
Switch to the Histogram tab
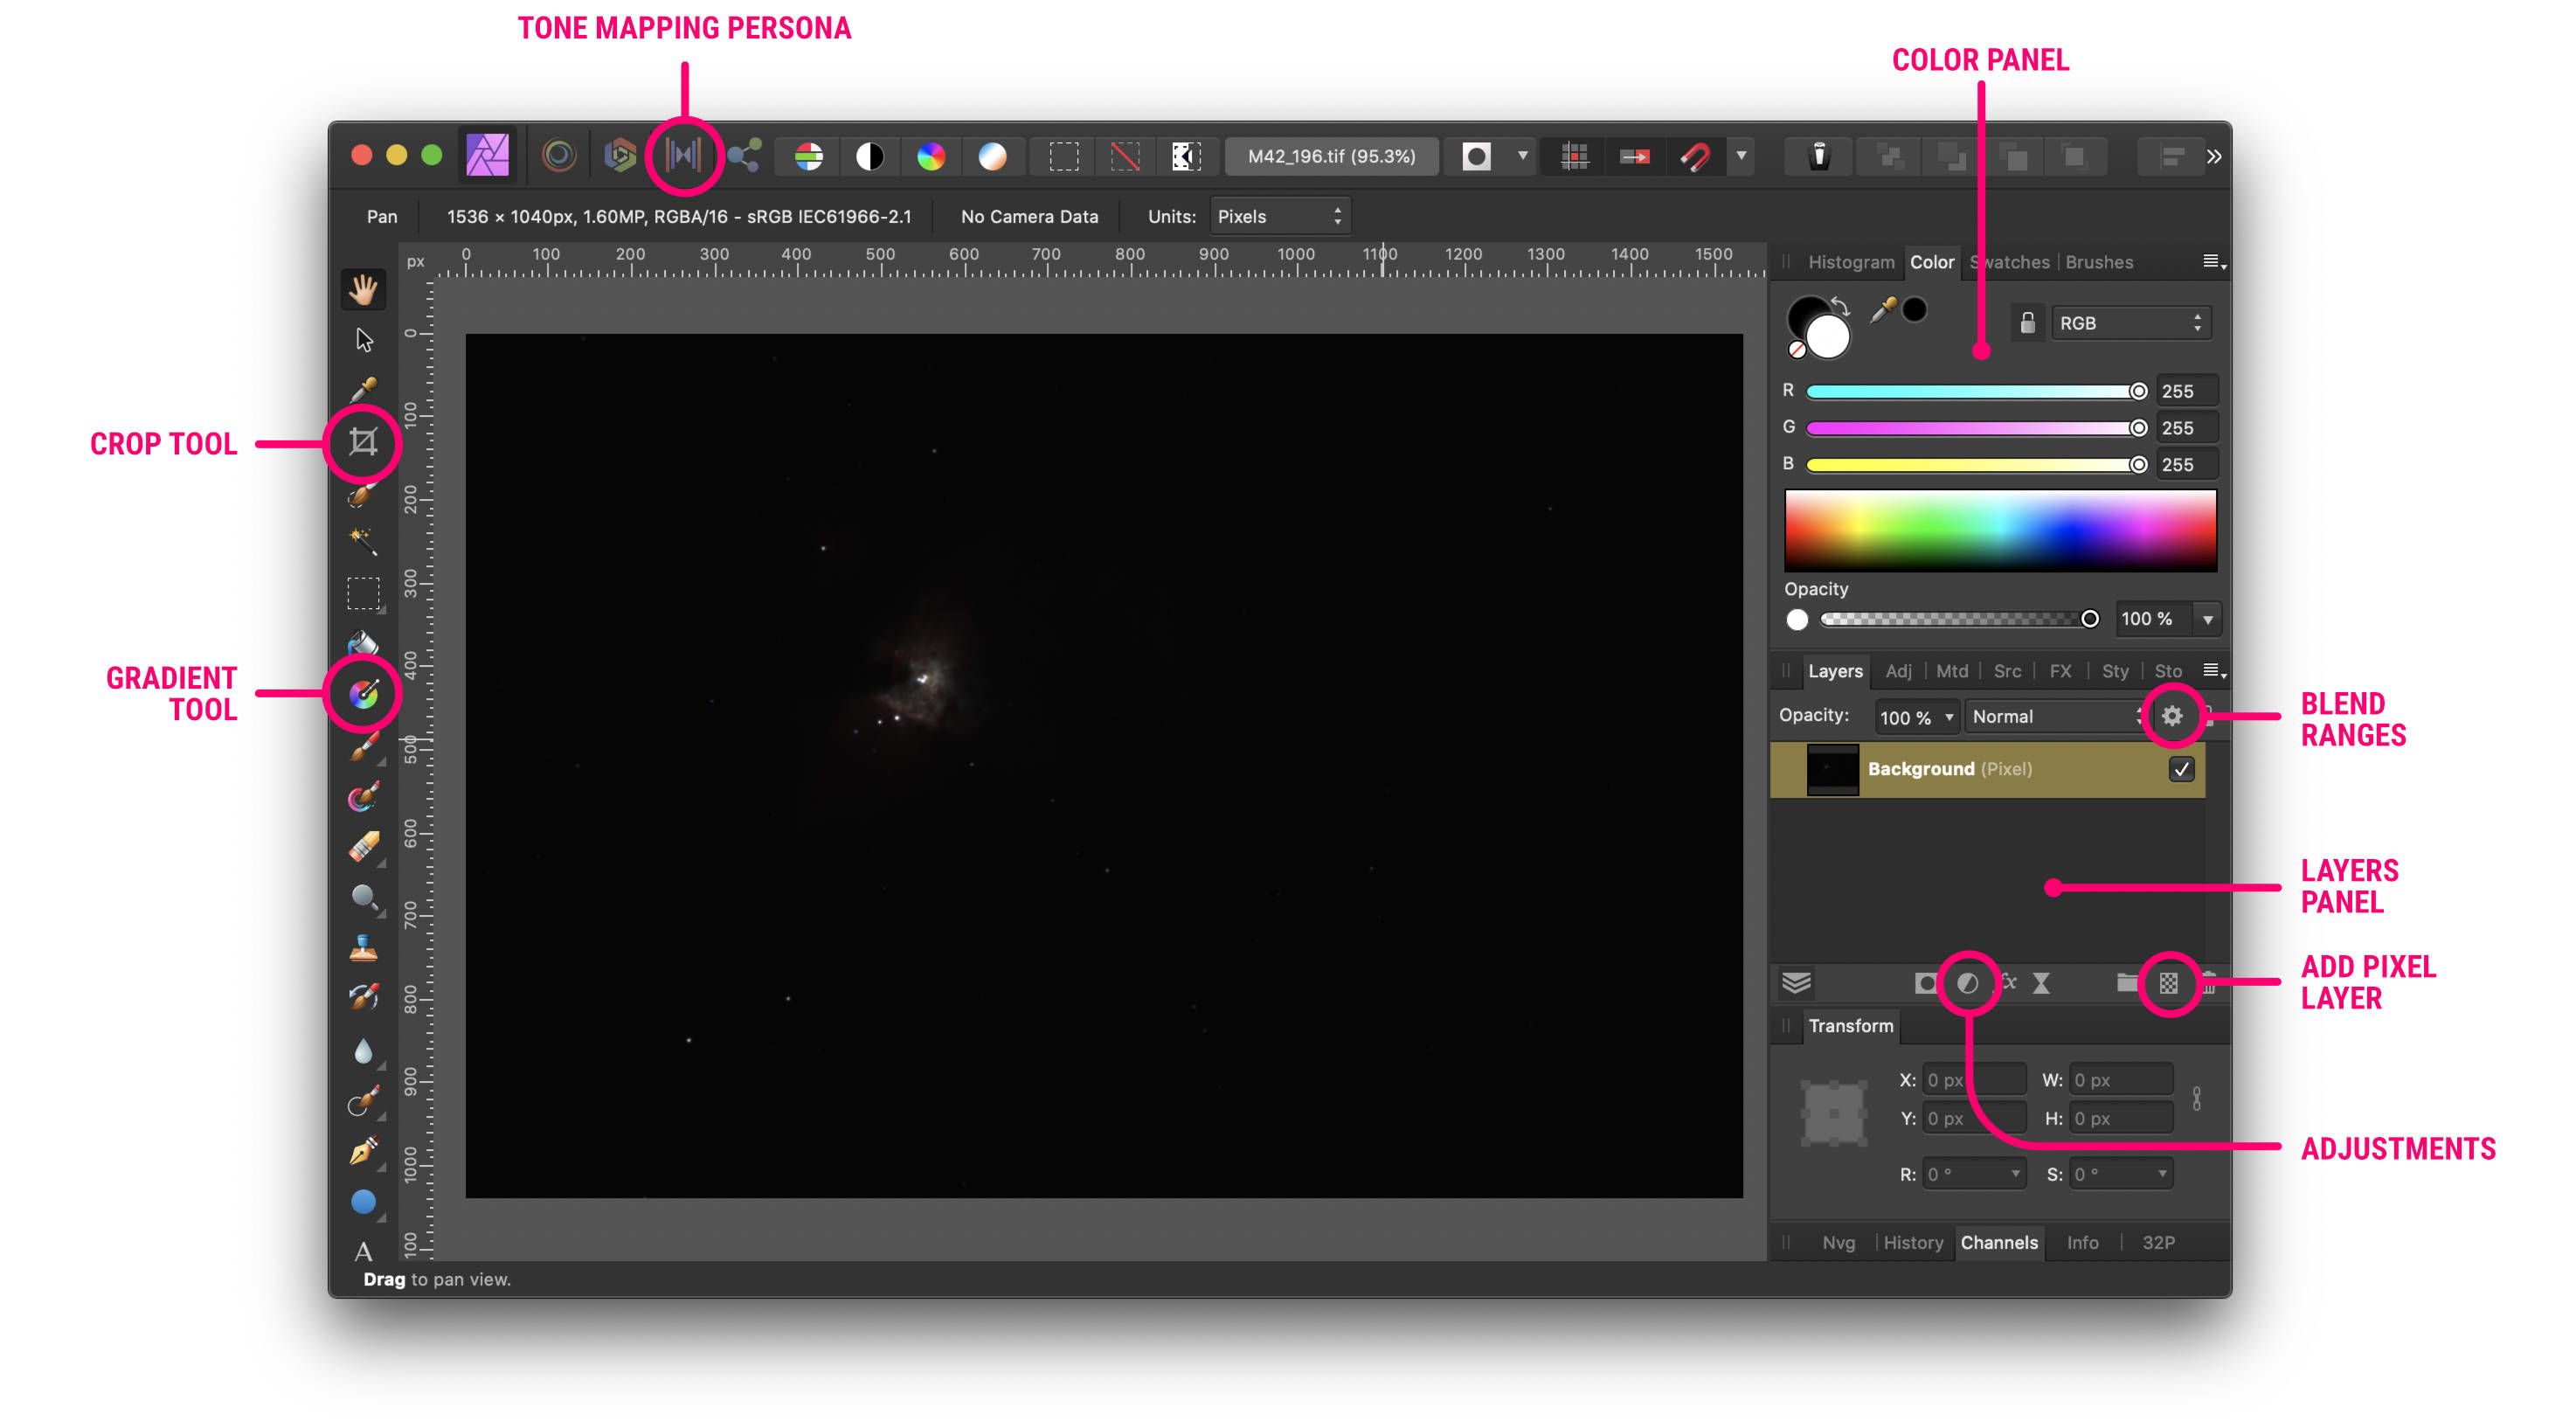coord(1851,262)
